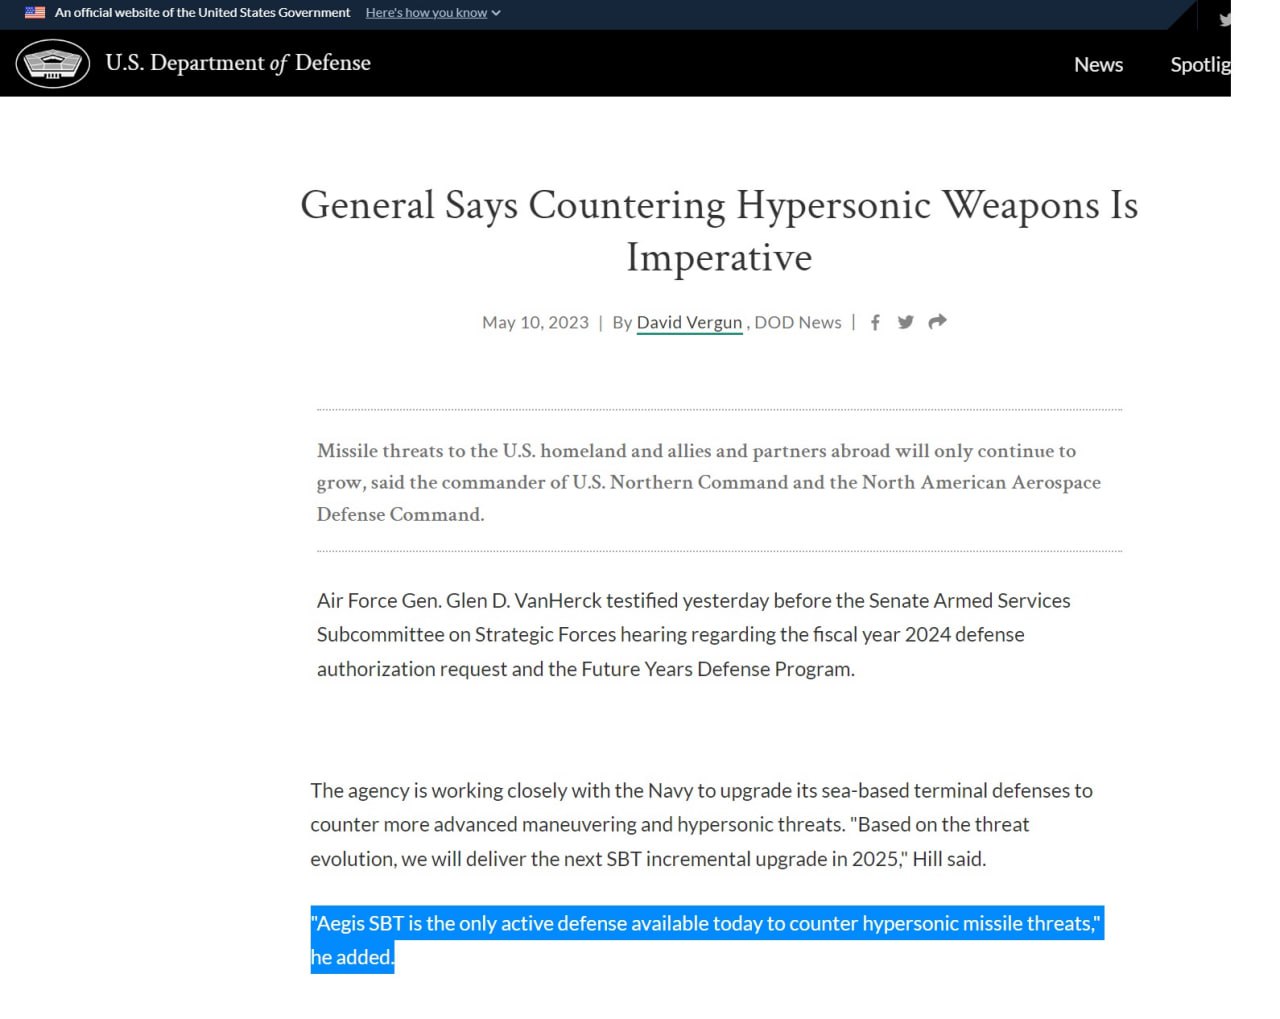
Task: Click the DOD News byline text
Action: point(797,322)
